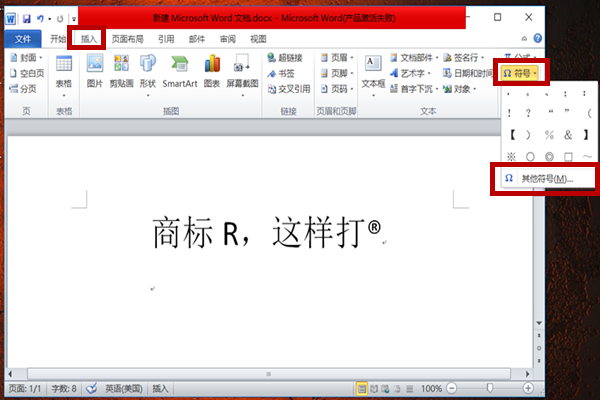Open the 形状 shapes gallery

point(148,75)
